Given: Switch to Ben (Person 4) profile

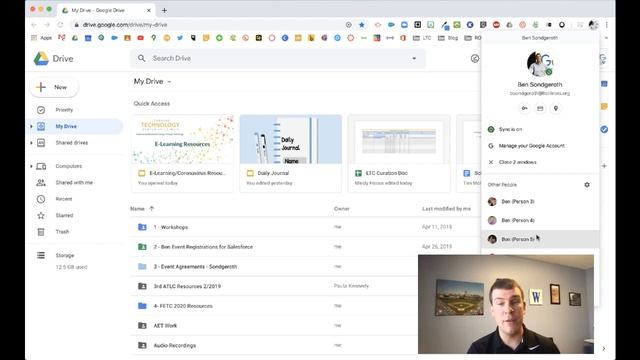Looking at the screenshot, I should coord(540,220).
